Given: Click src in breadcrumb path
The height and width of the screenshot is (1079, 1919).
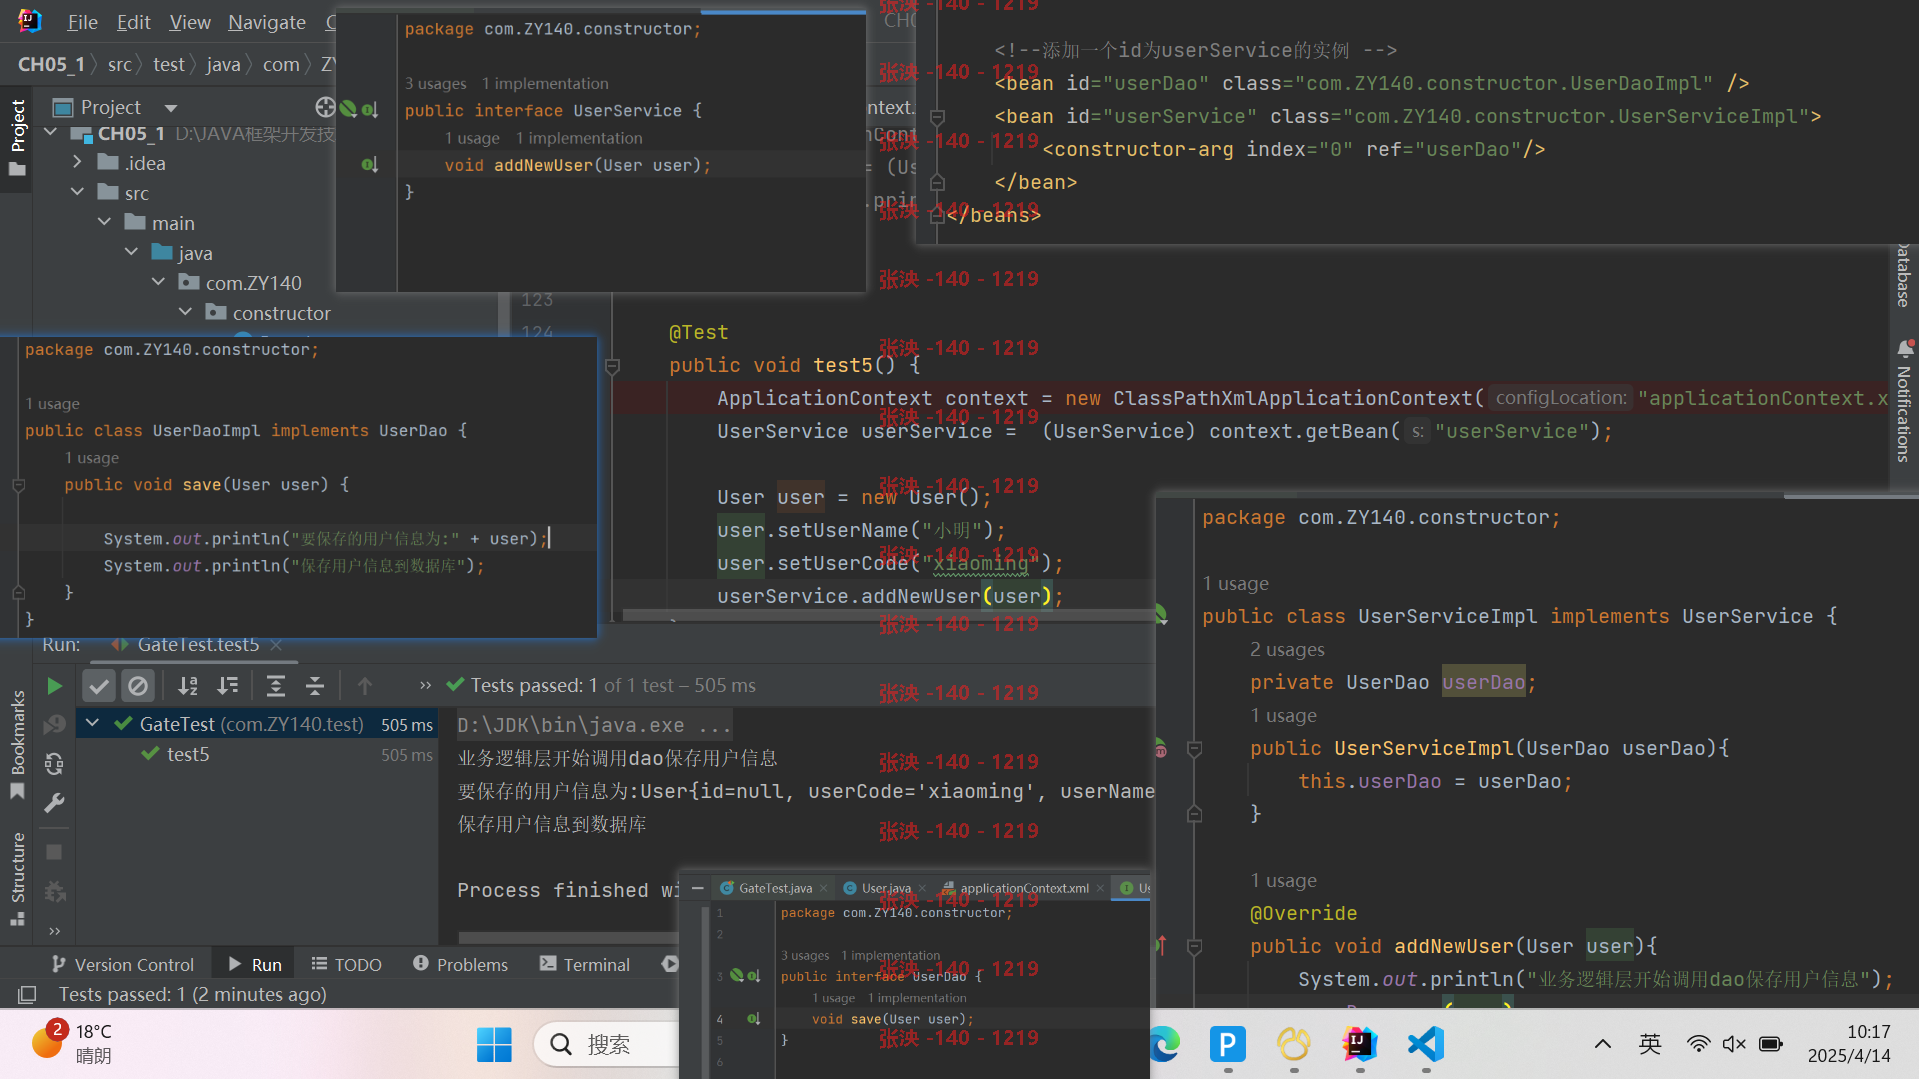Looking at the screenshot, I should click(x=119, y=64).
